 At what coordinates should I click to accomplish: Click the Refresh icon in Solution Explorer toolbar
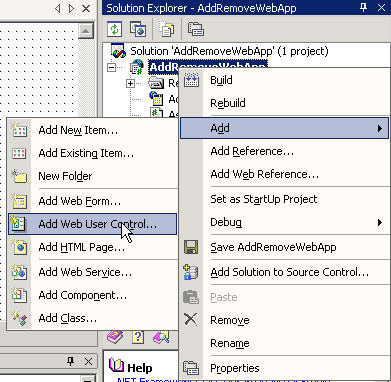114,29
